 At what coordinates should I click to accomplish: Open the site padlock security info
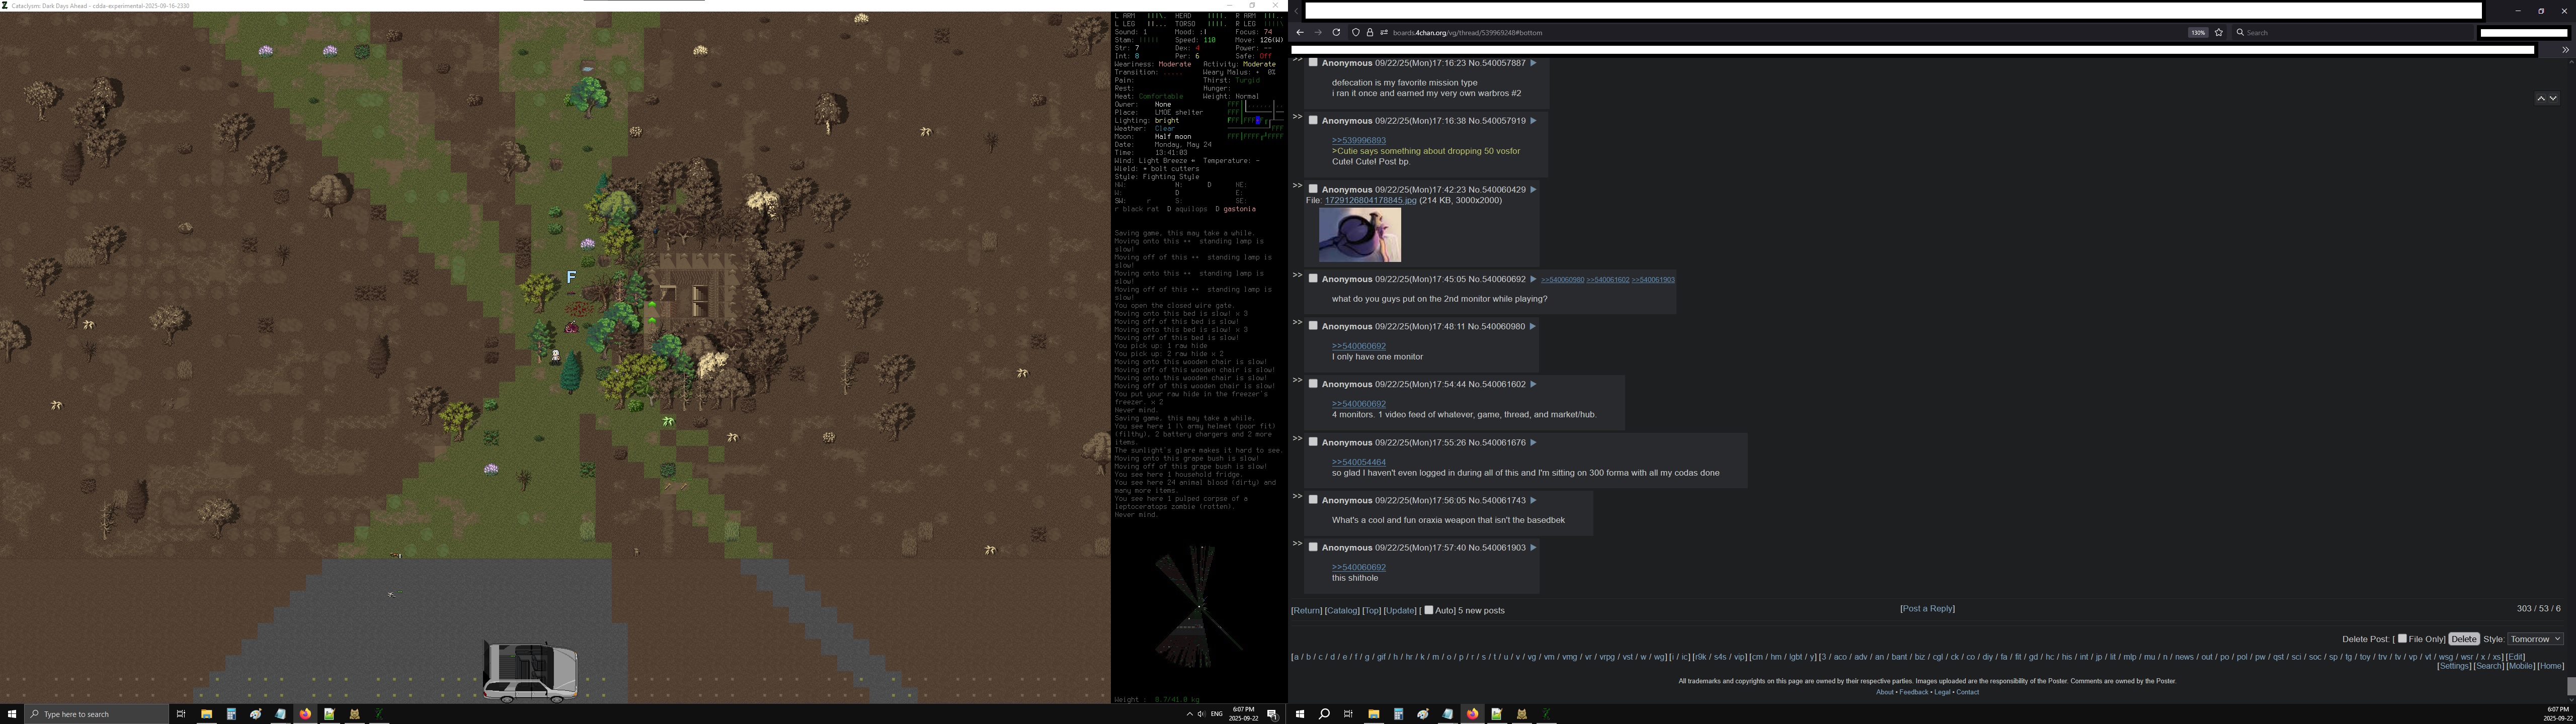click(x=1370, y=32)
